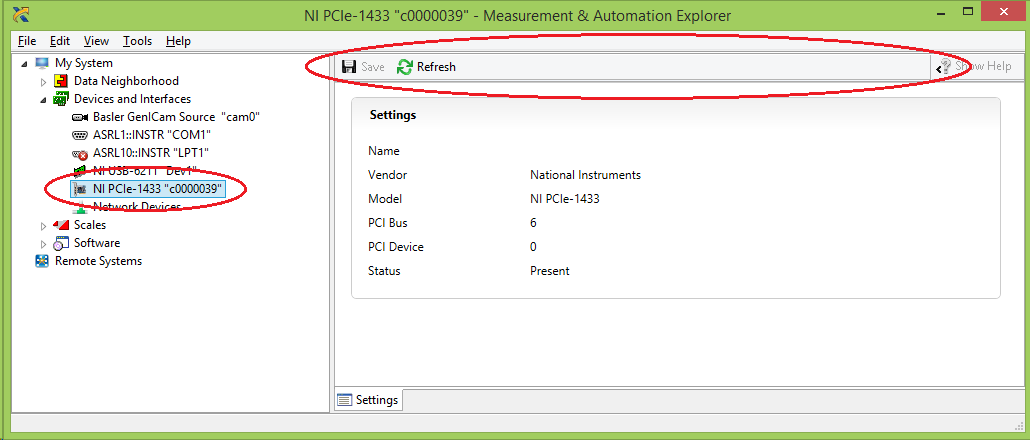Click the Remote Systems icon
The height and width of the screenshot is (440, 1030).
click(42, 261)
